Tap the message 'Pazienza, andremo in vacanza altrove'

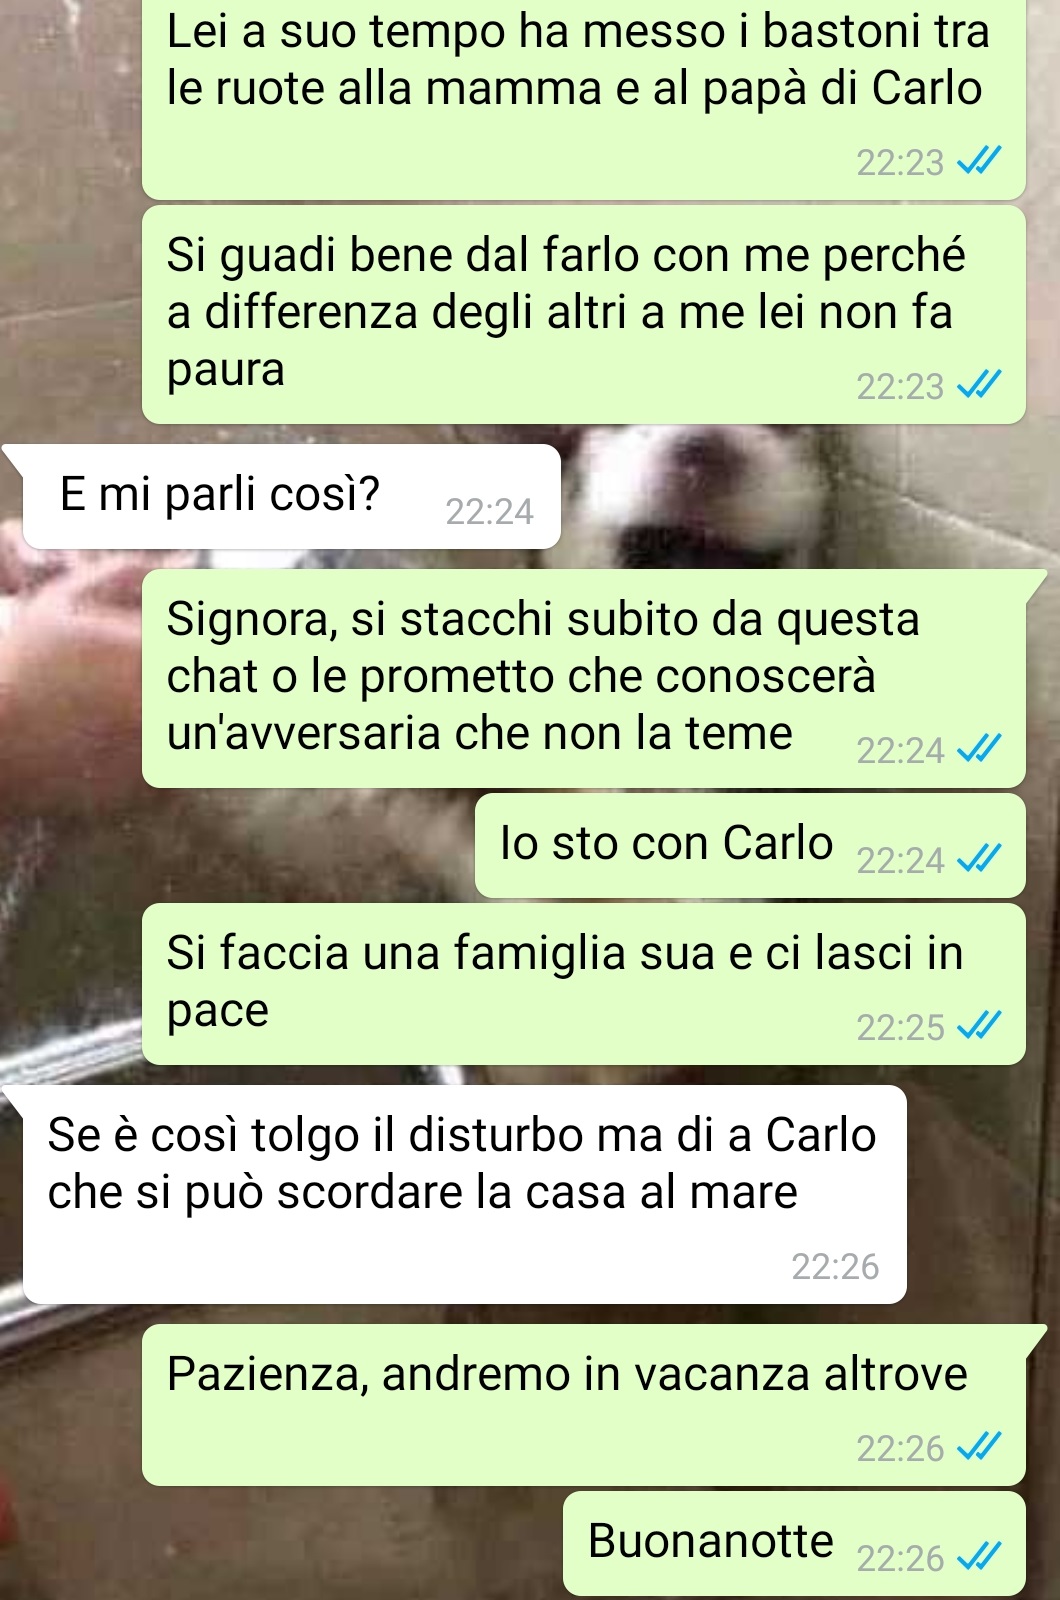(584, 1405)
